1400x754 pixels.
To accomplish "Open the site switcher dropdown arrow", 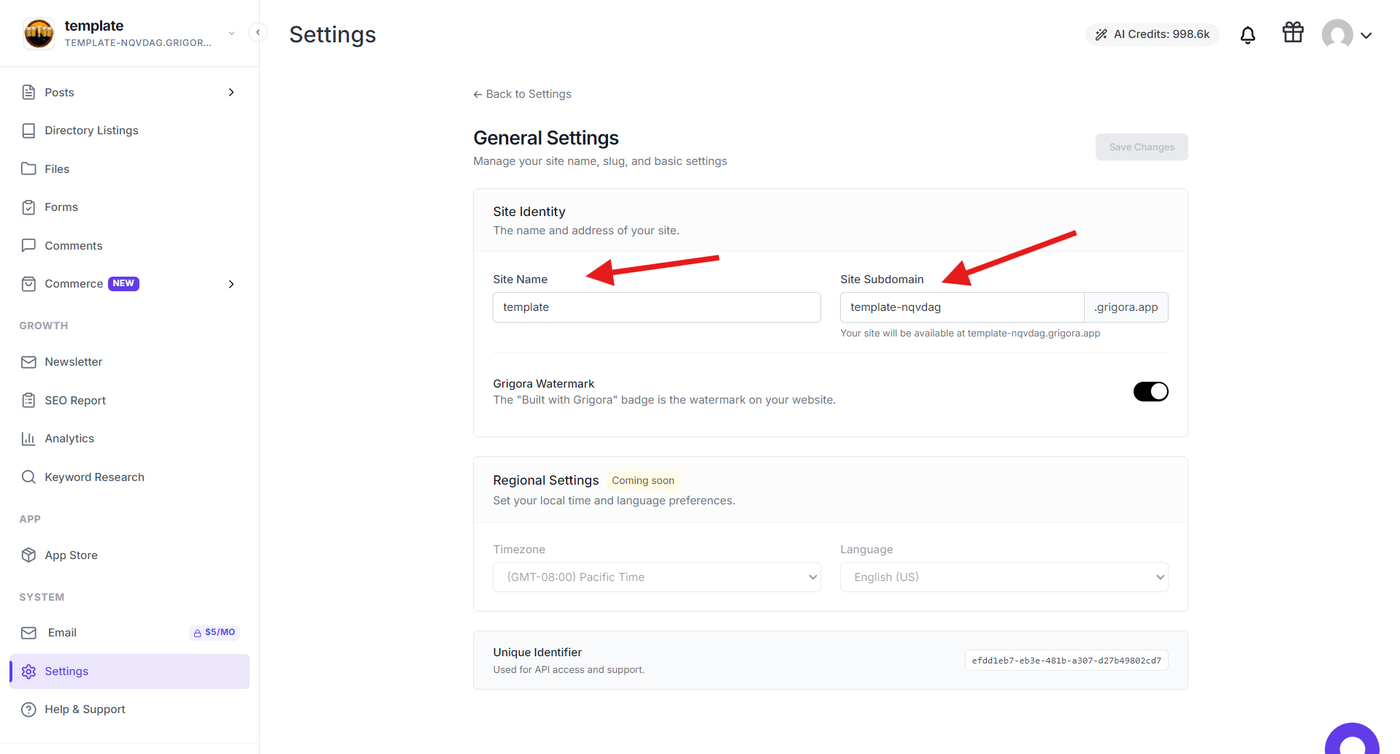I will (x=232, y=33).
